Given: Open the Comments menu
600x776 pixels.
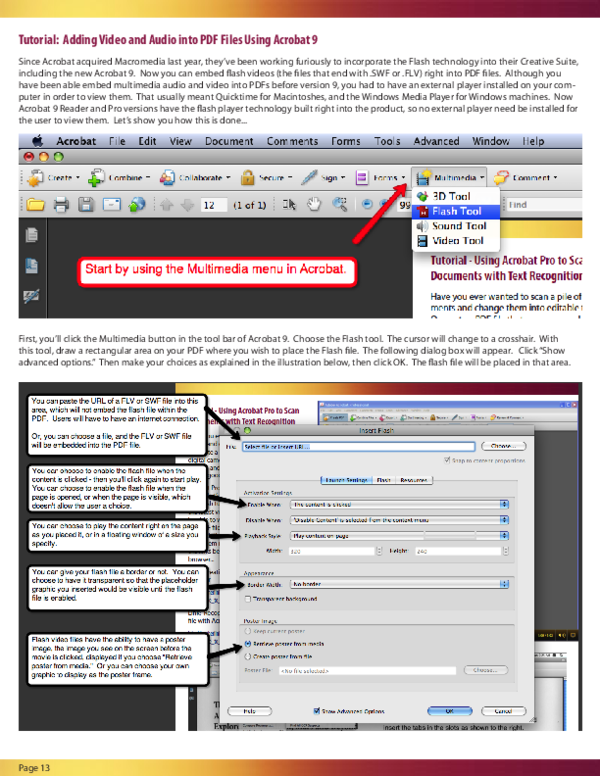Looking at the screenshot, I should [x=292, y=141].
